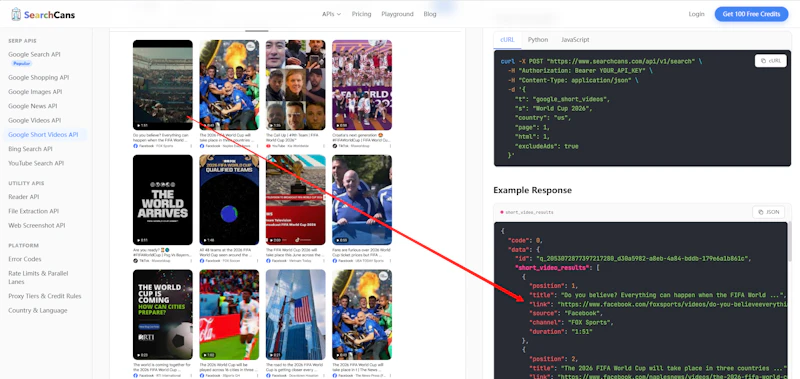This screenshot has width=800, height=379.
Task: Open Google News API in sidebar
Action: click(x=33, y=106)
